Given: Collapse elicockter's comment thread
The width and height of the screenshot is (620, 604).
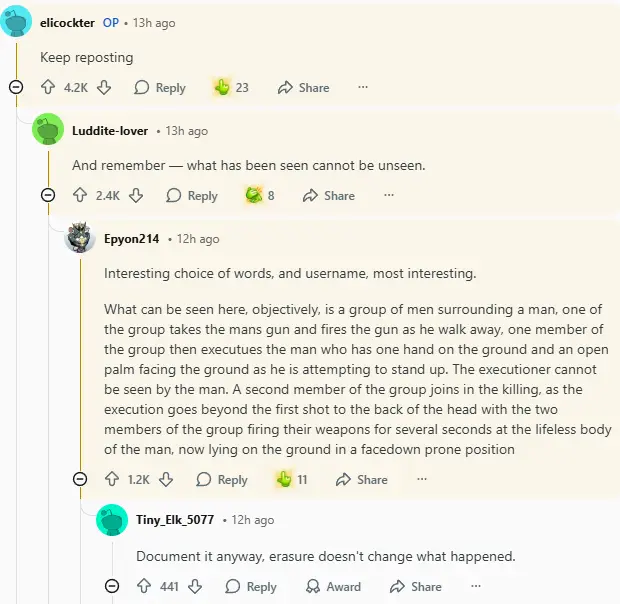Looking at the screenshot, I should click(16, 88).
